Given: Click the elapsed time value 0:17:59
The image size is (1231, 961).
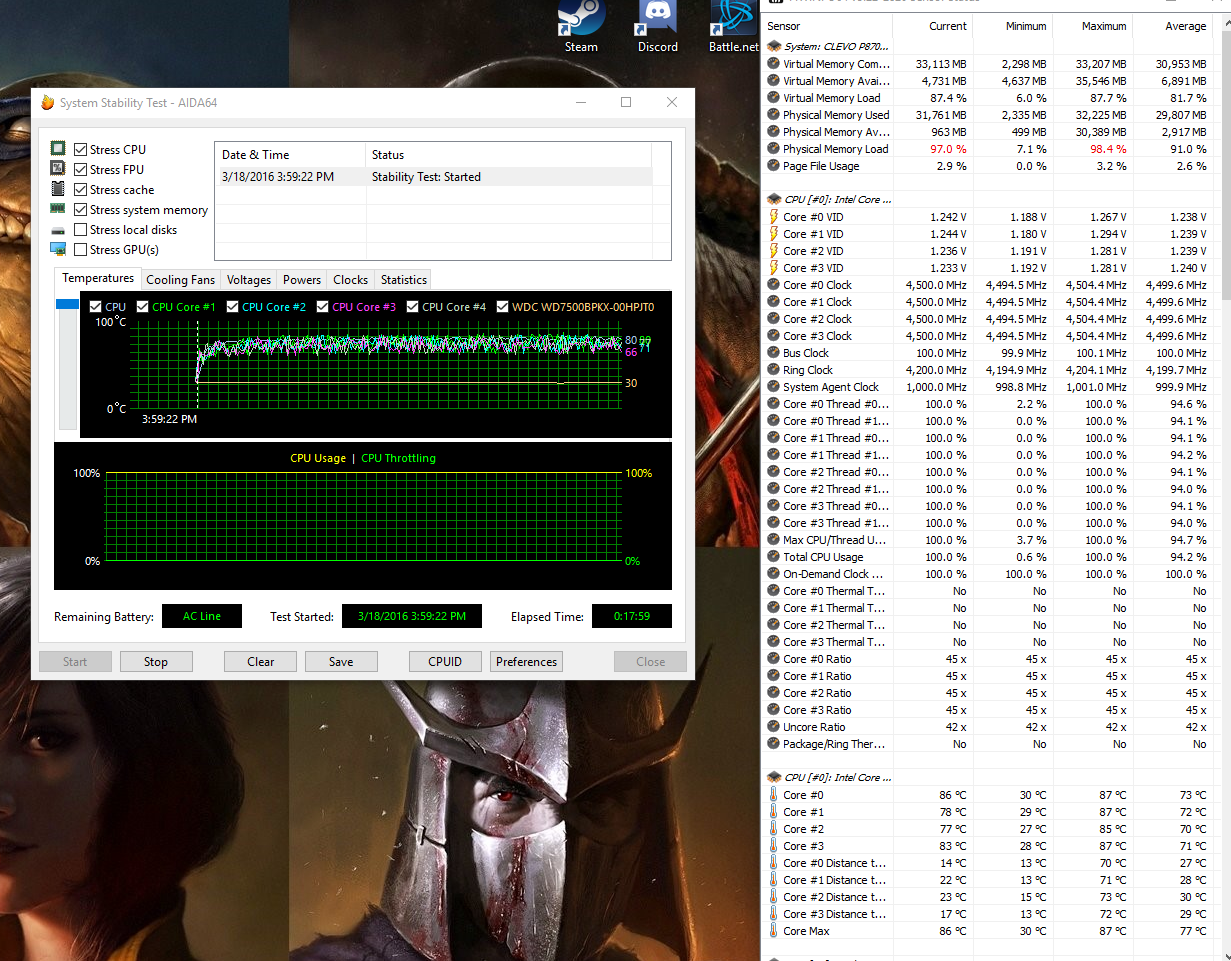Looking at the screenshot, I should [x=632, y=616].
